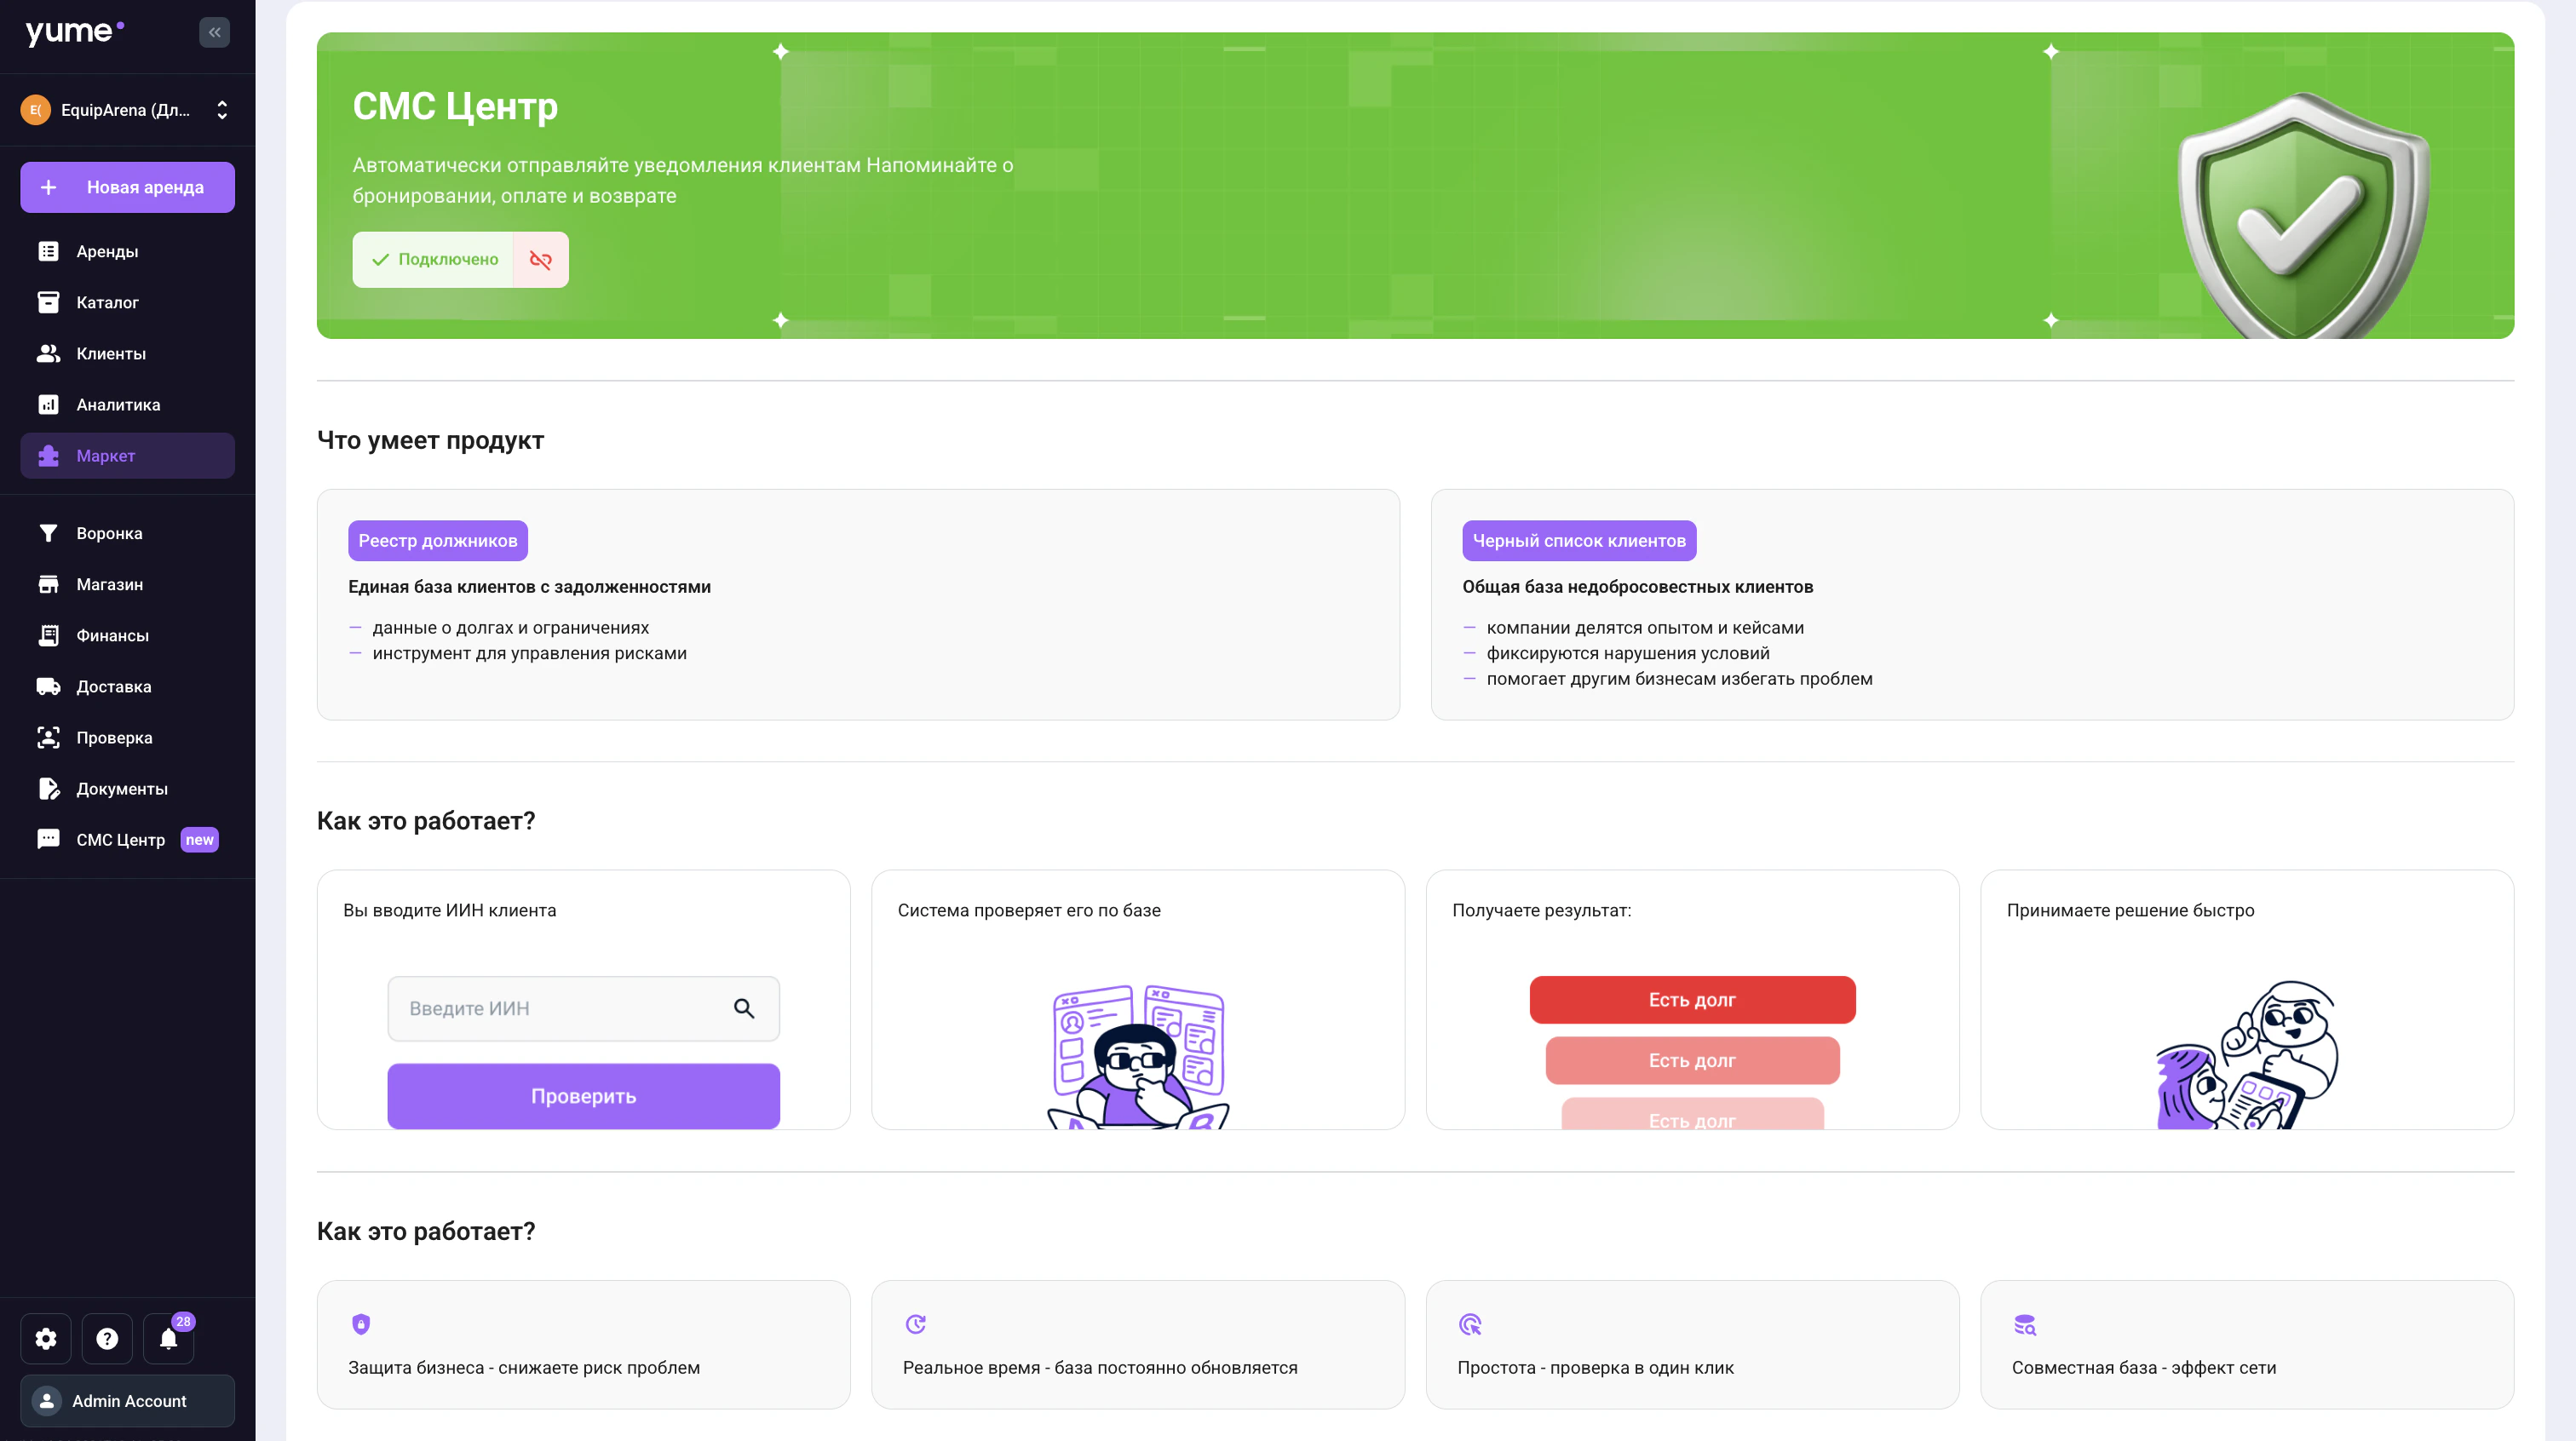
Task: Select Воронка in sidebar
Action: [x=109, y=533]
